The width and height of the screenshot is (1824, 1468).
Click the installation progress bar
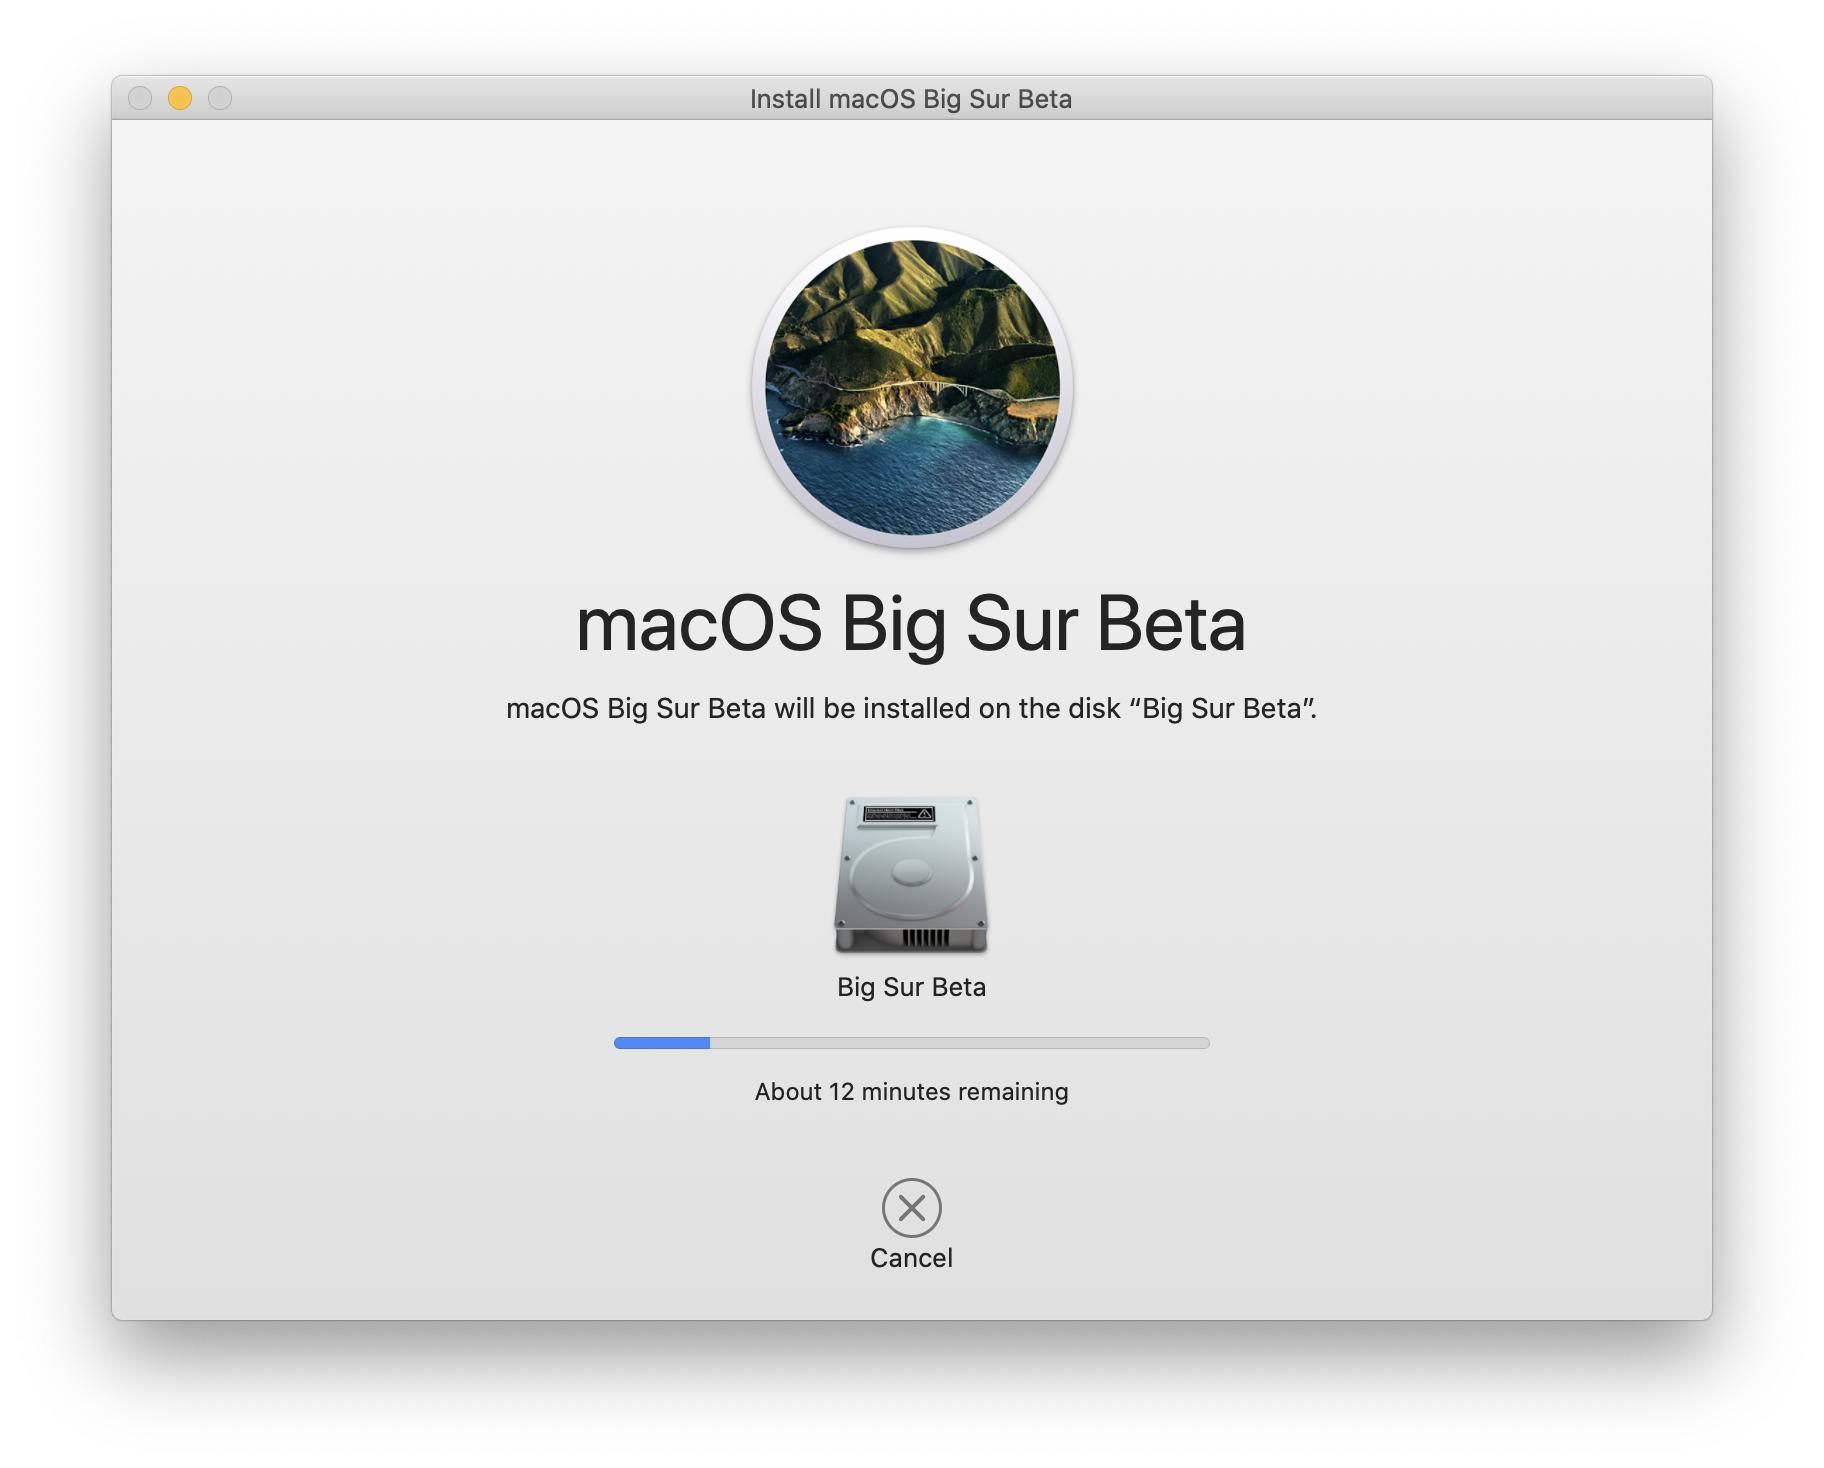pos(911,1043)
